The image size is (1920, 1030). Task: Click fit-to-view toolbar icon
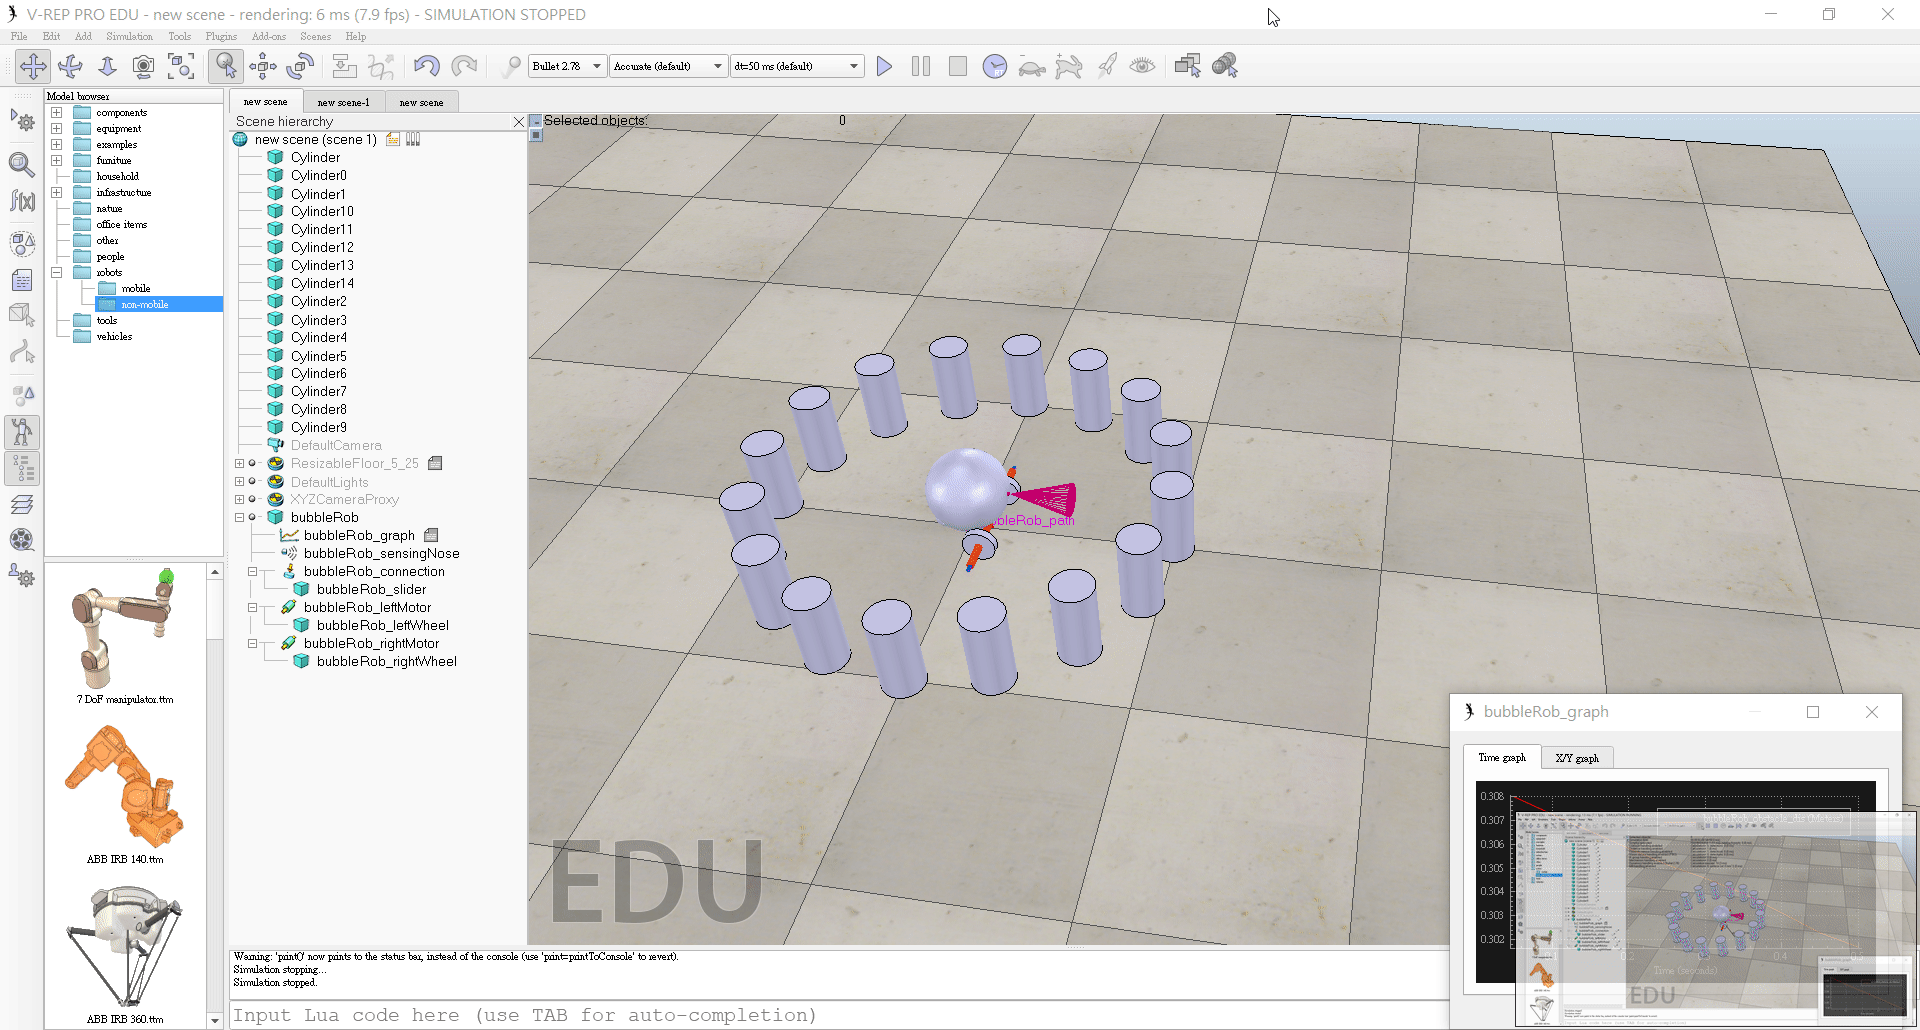[x=181, y=66]
